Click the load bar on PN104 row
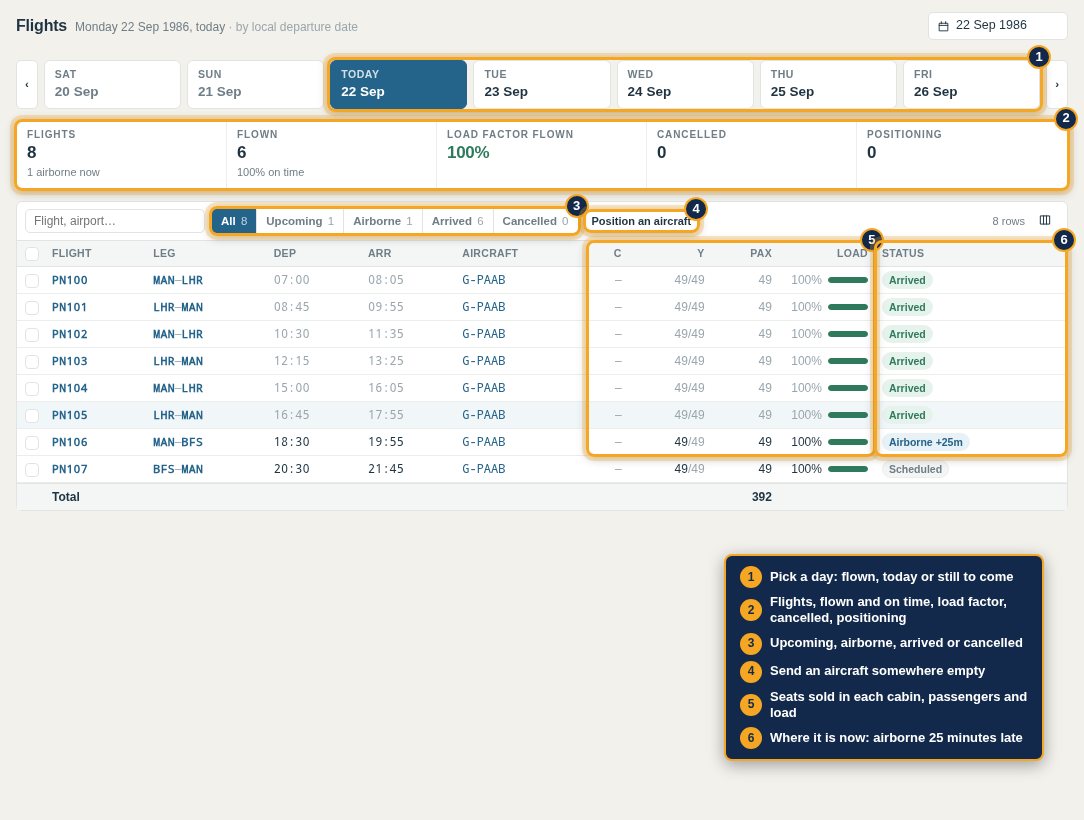 click(848, 388)
